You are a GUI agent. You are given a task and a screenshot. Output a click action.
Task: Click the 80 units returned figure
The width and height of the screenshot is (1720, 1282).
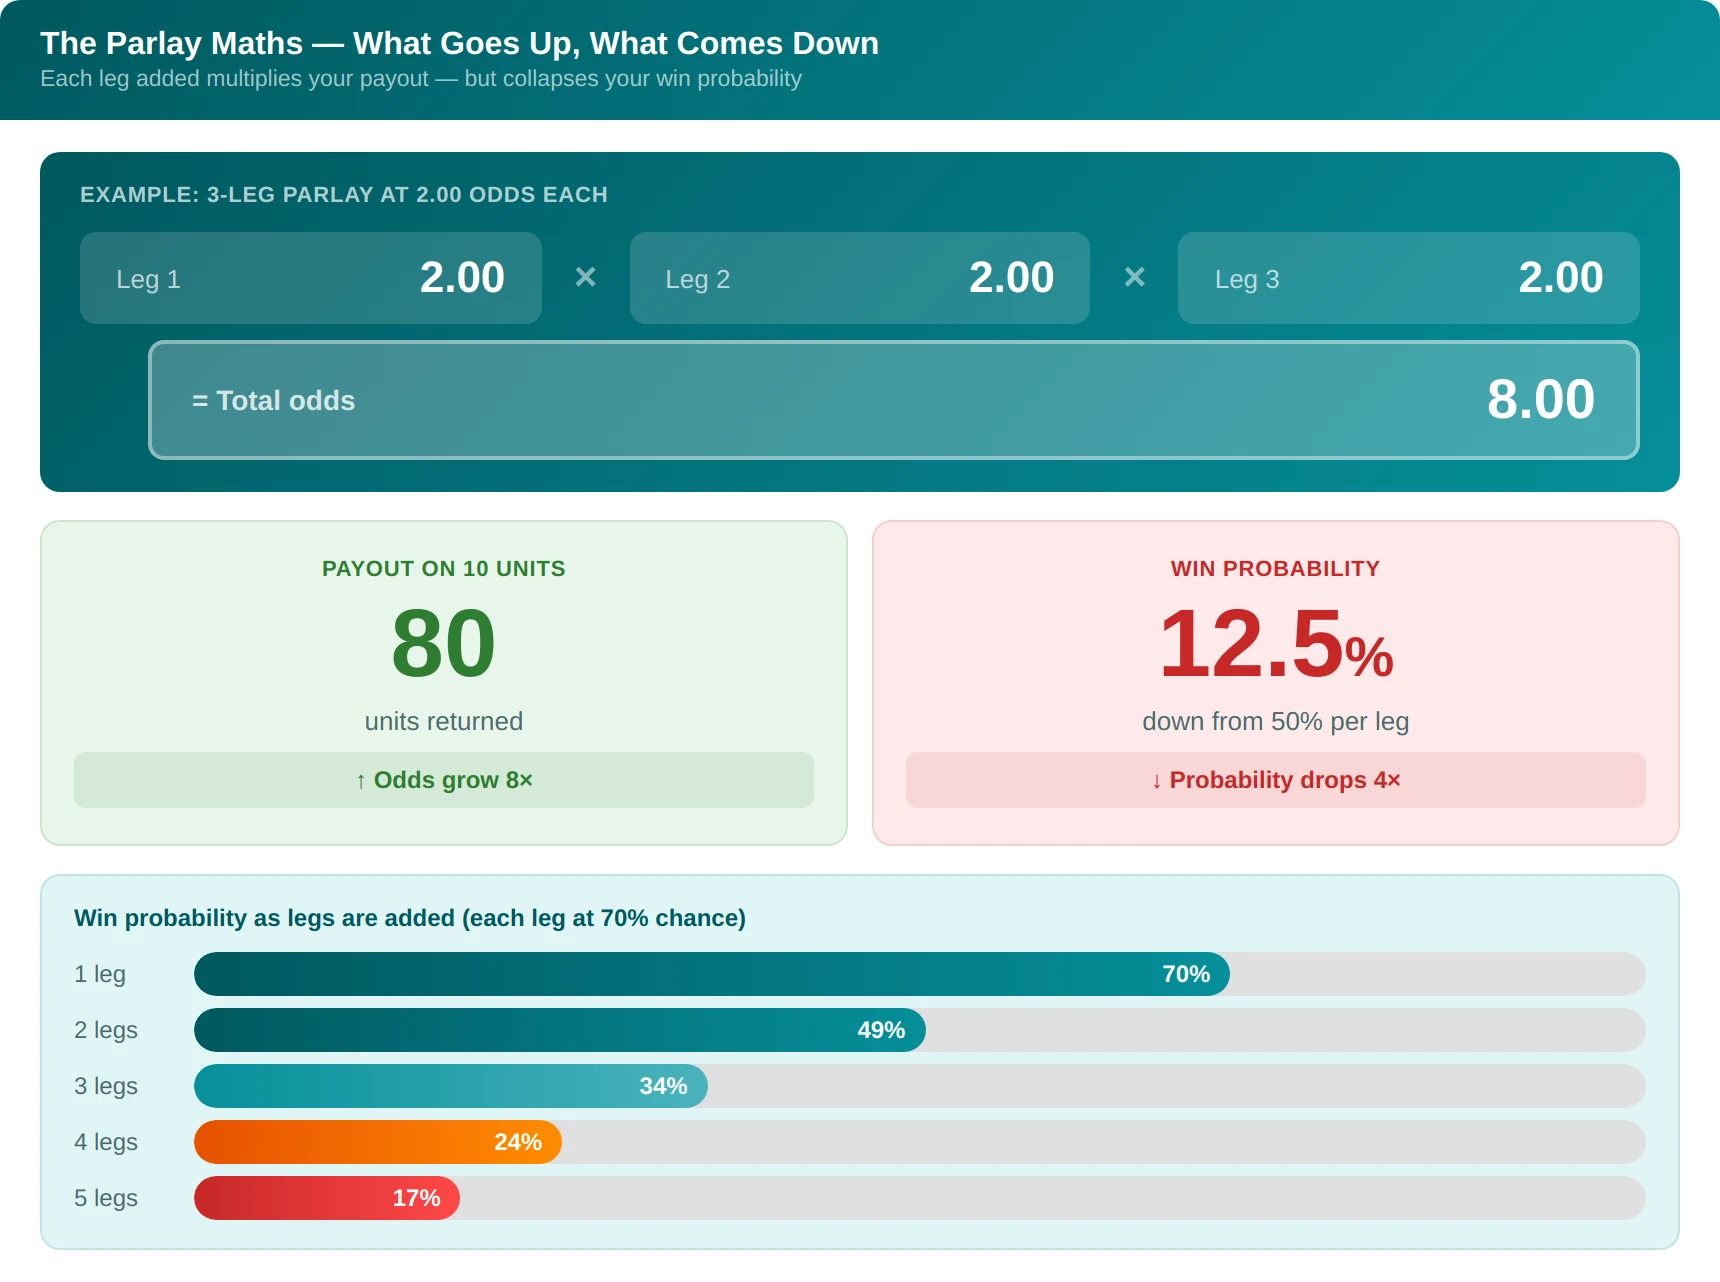coord(444,643)
